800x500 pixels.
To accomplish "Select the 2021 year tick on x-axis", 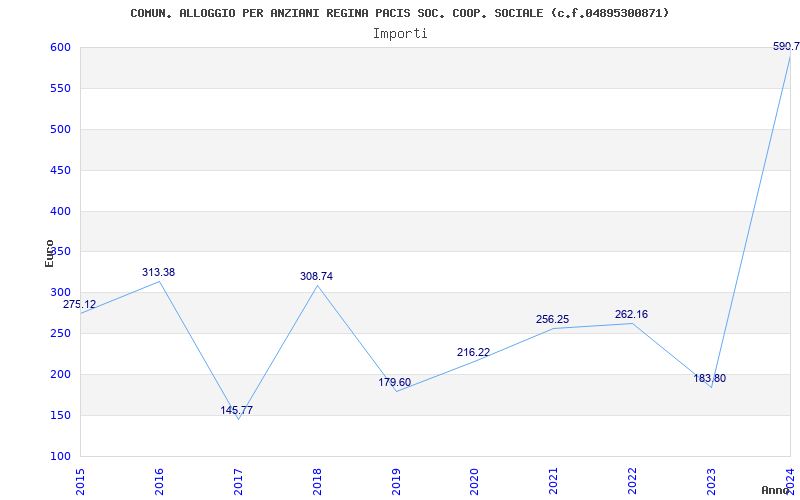I will [553, 479].
